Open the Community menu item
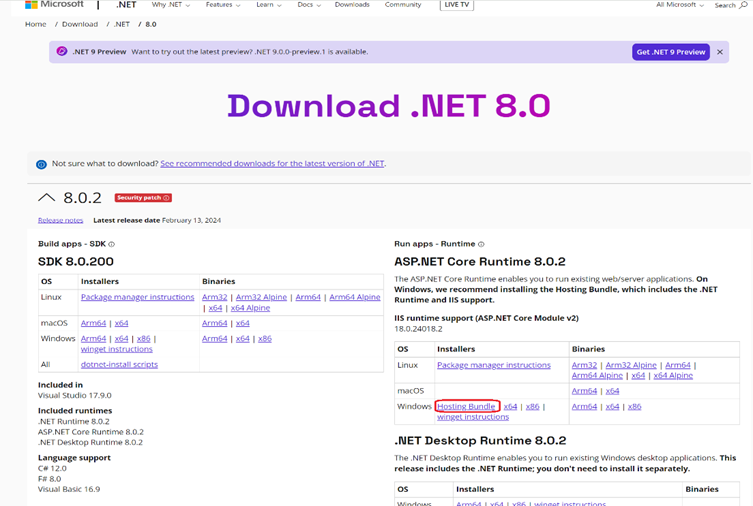753x506 pixels. tap(403, 5)
